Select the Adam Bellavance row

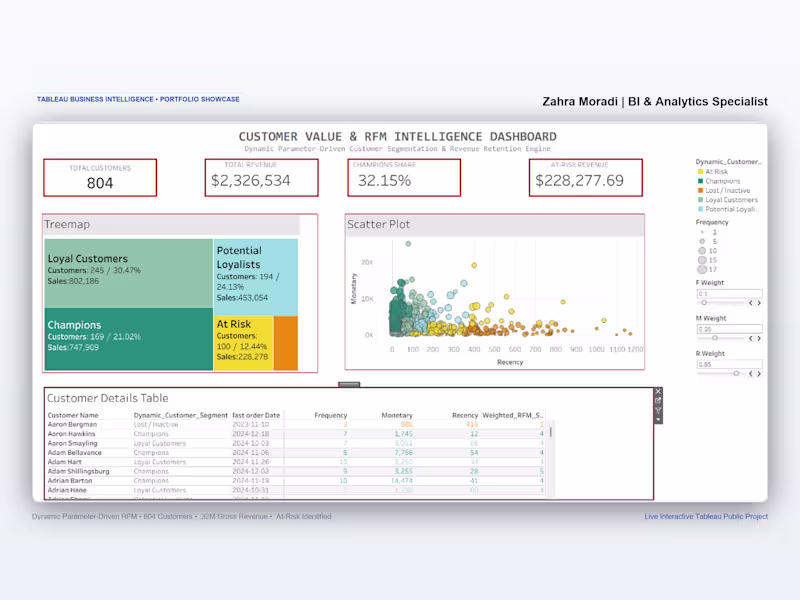[296, 453]
